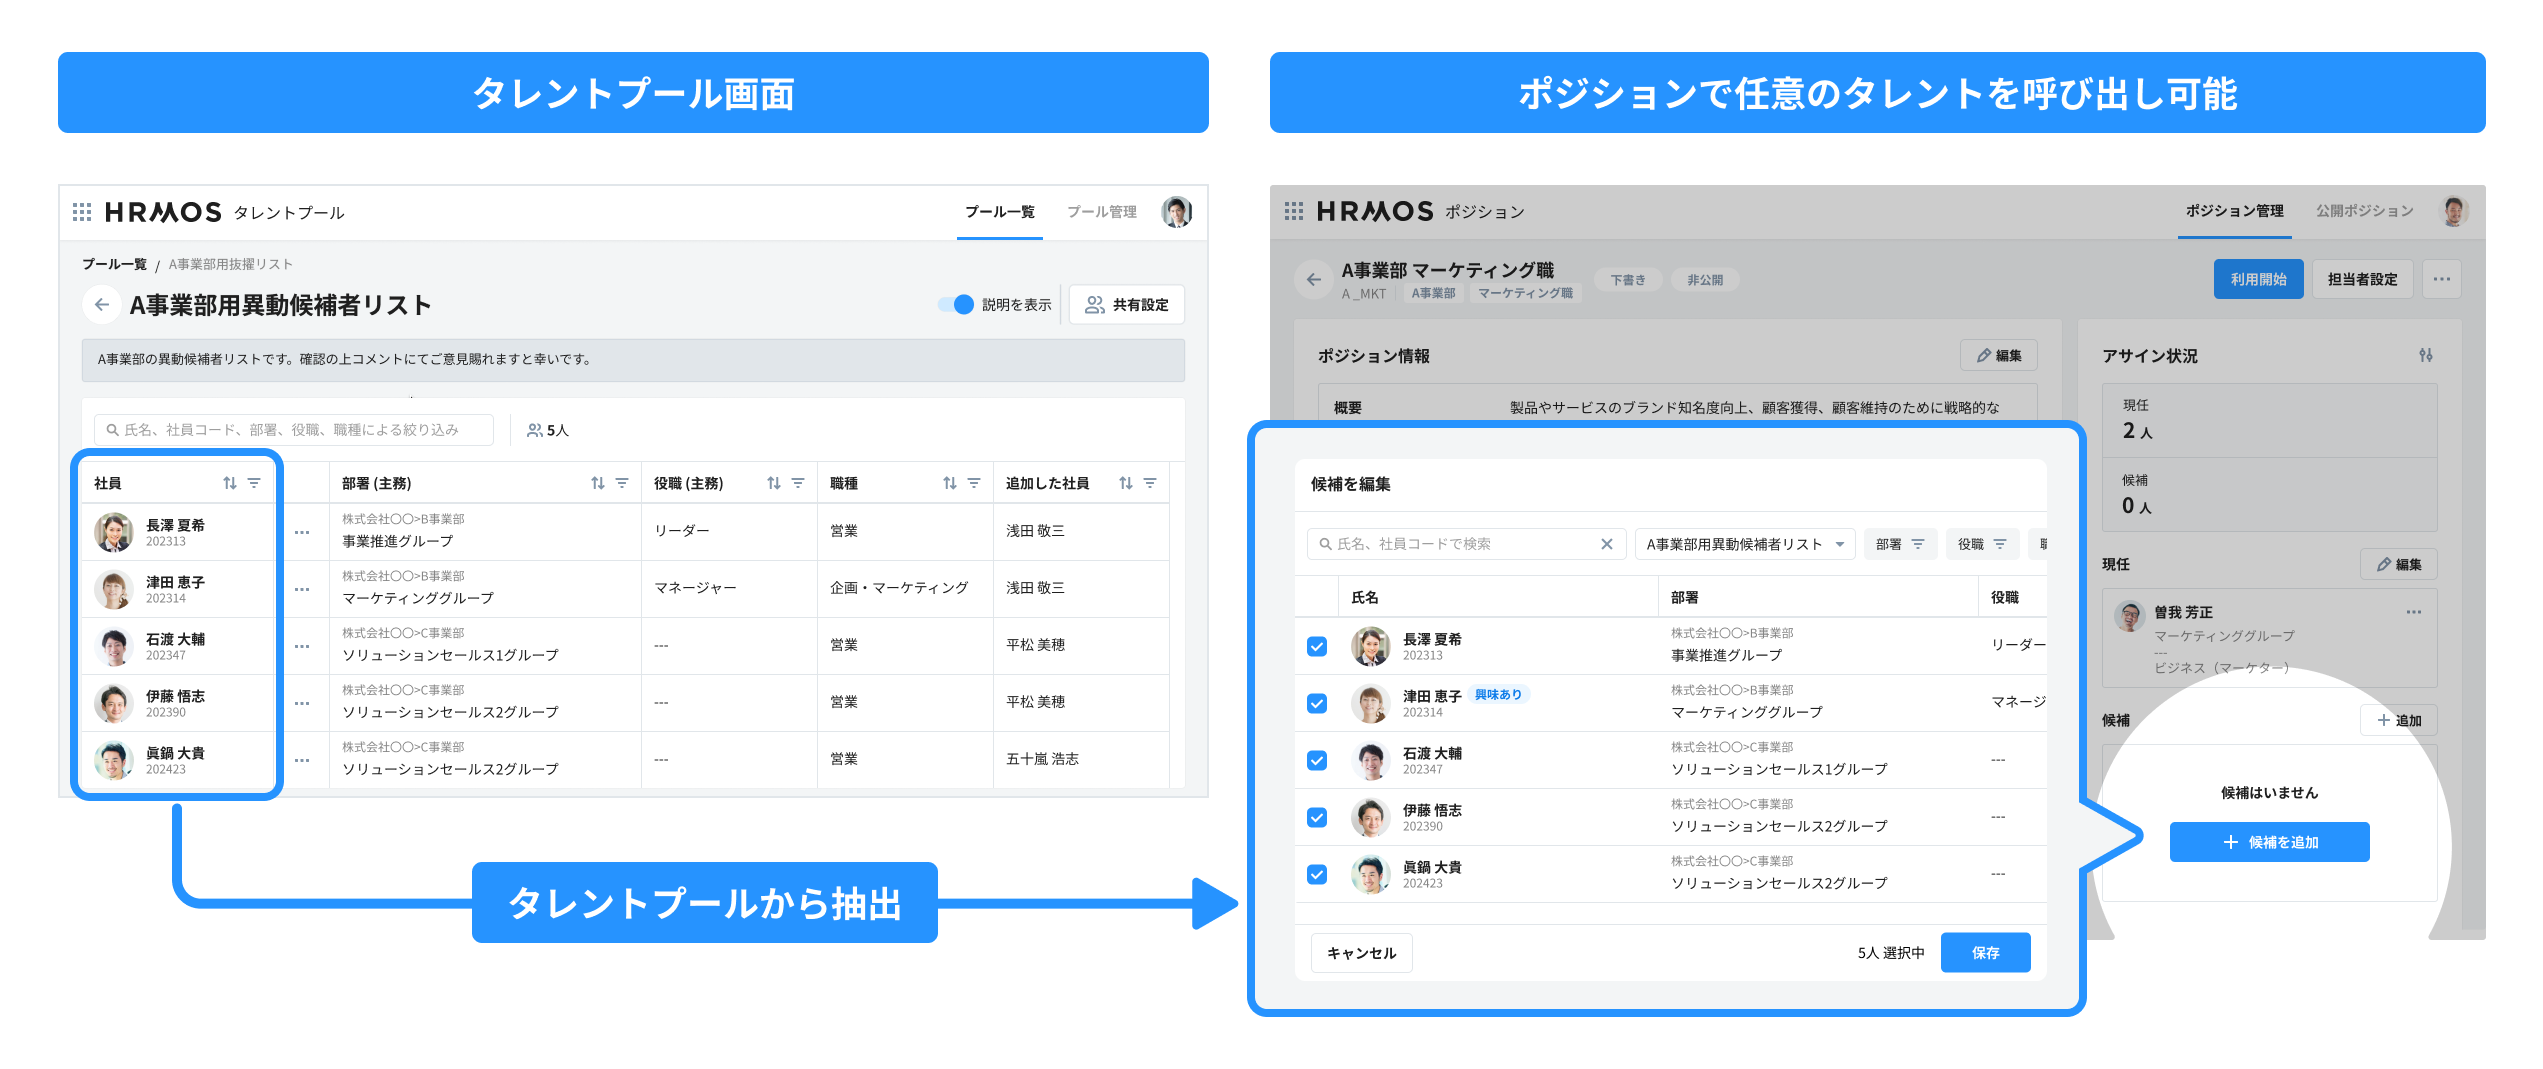Click the back arrow beside A事業部用異動候補者リスト
The height and width of the screenshot is (1069, 2543).
point(102,305)
